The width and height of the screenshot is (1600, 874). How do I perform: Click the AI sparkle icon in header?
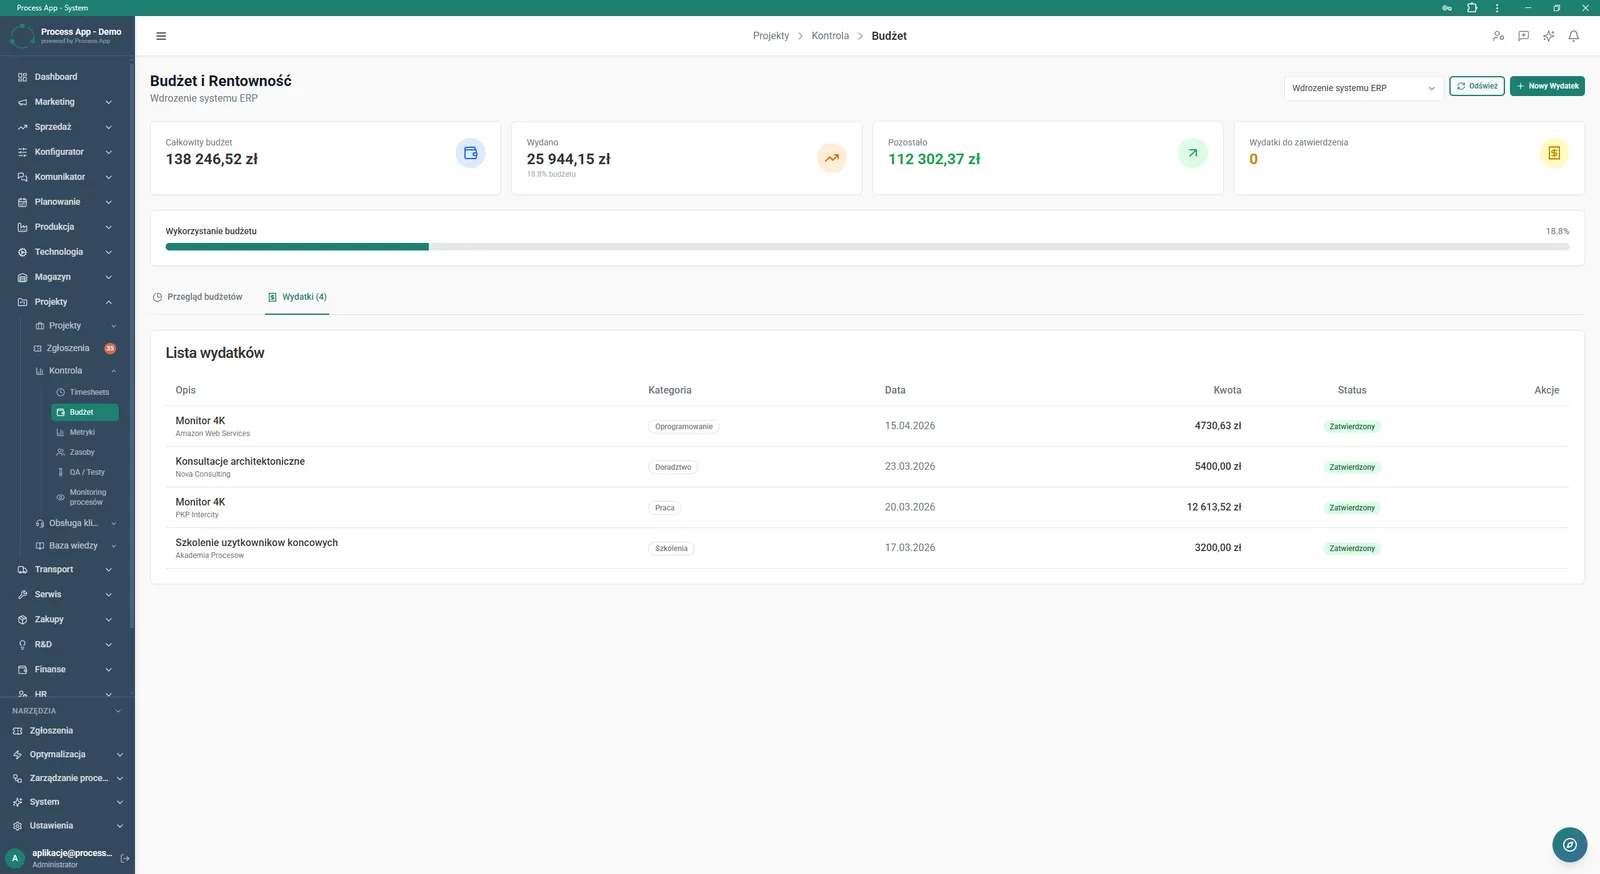point(1548,36)
